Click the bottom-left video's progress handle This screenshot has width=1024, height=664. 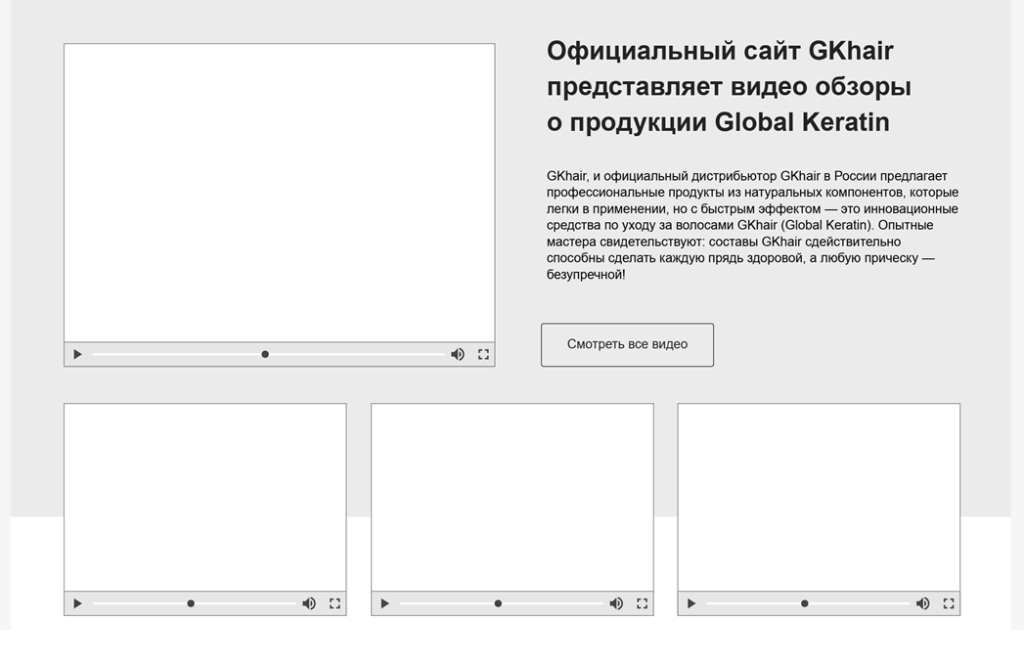coord(191,603)
